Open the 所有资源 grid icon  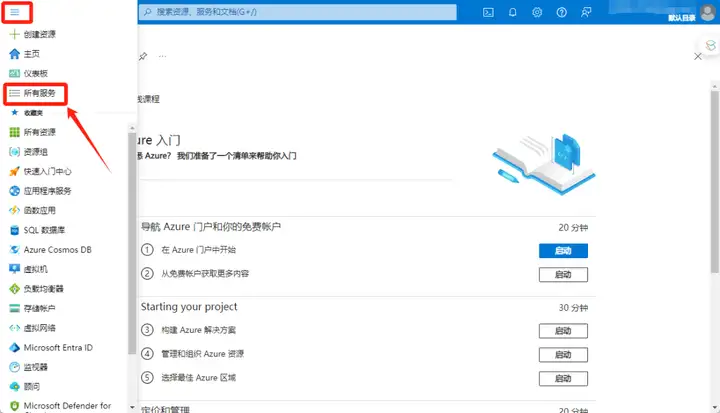[x=15, y=132]
